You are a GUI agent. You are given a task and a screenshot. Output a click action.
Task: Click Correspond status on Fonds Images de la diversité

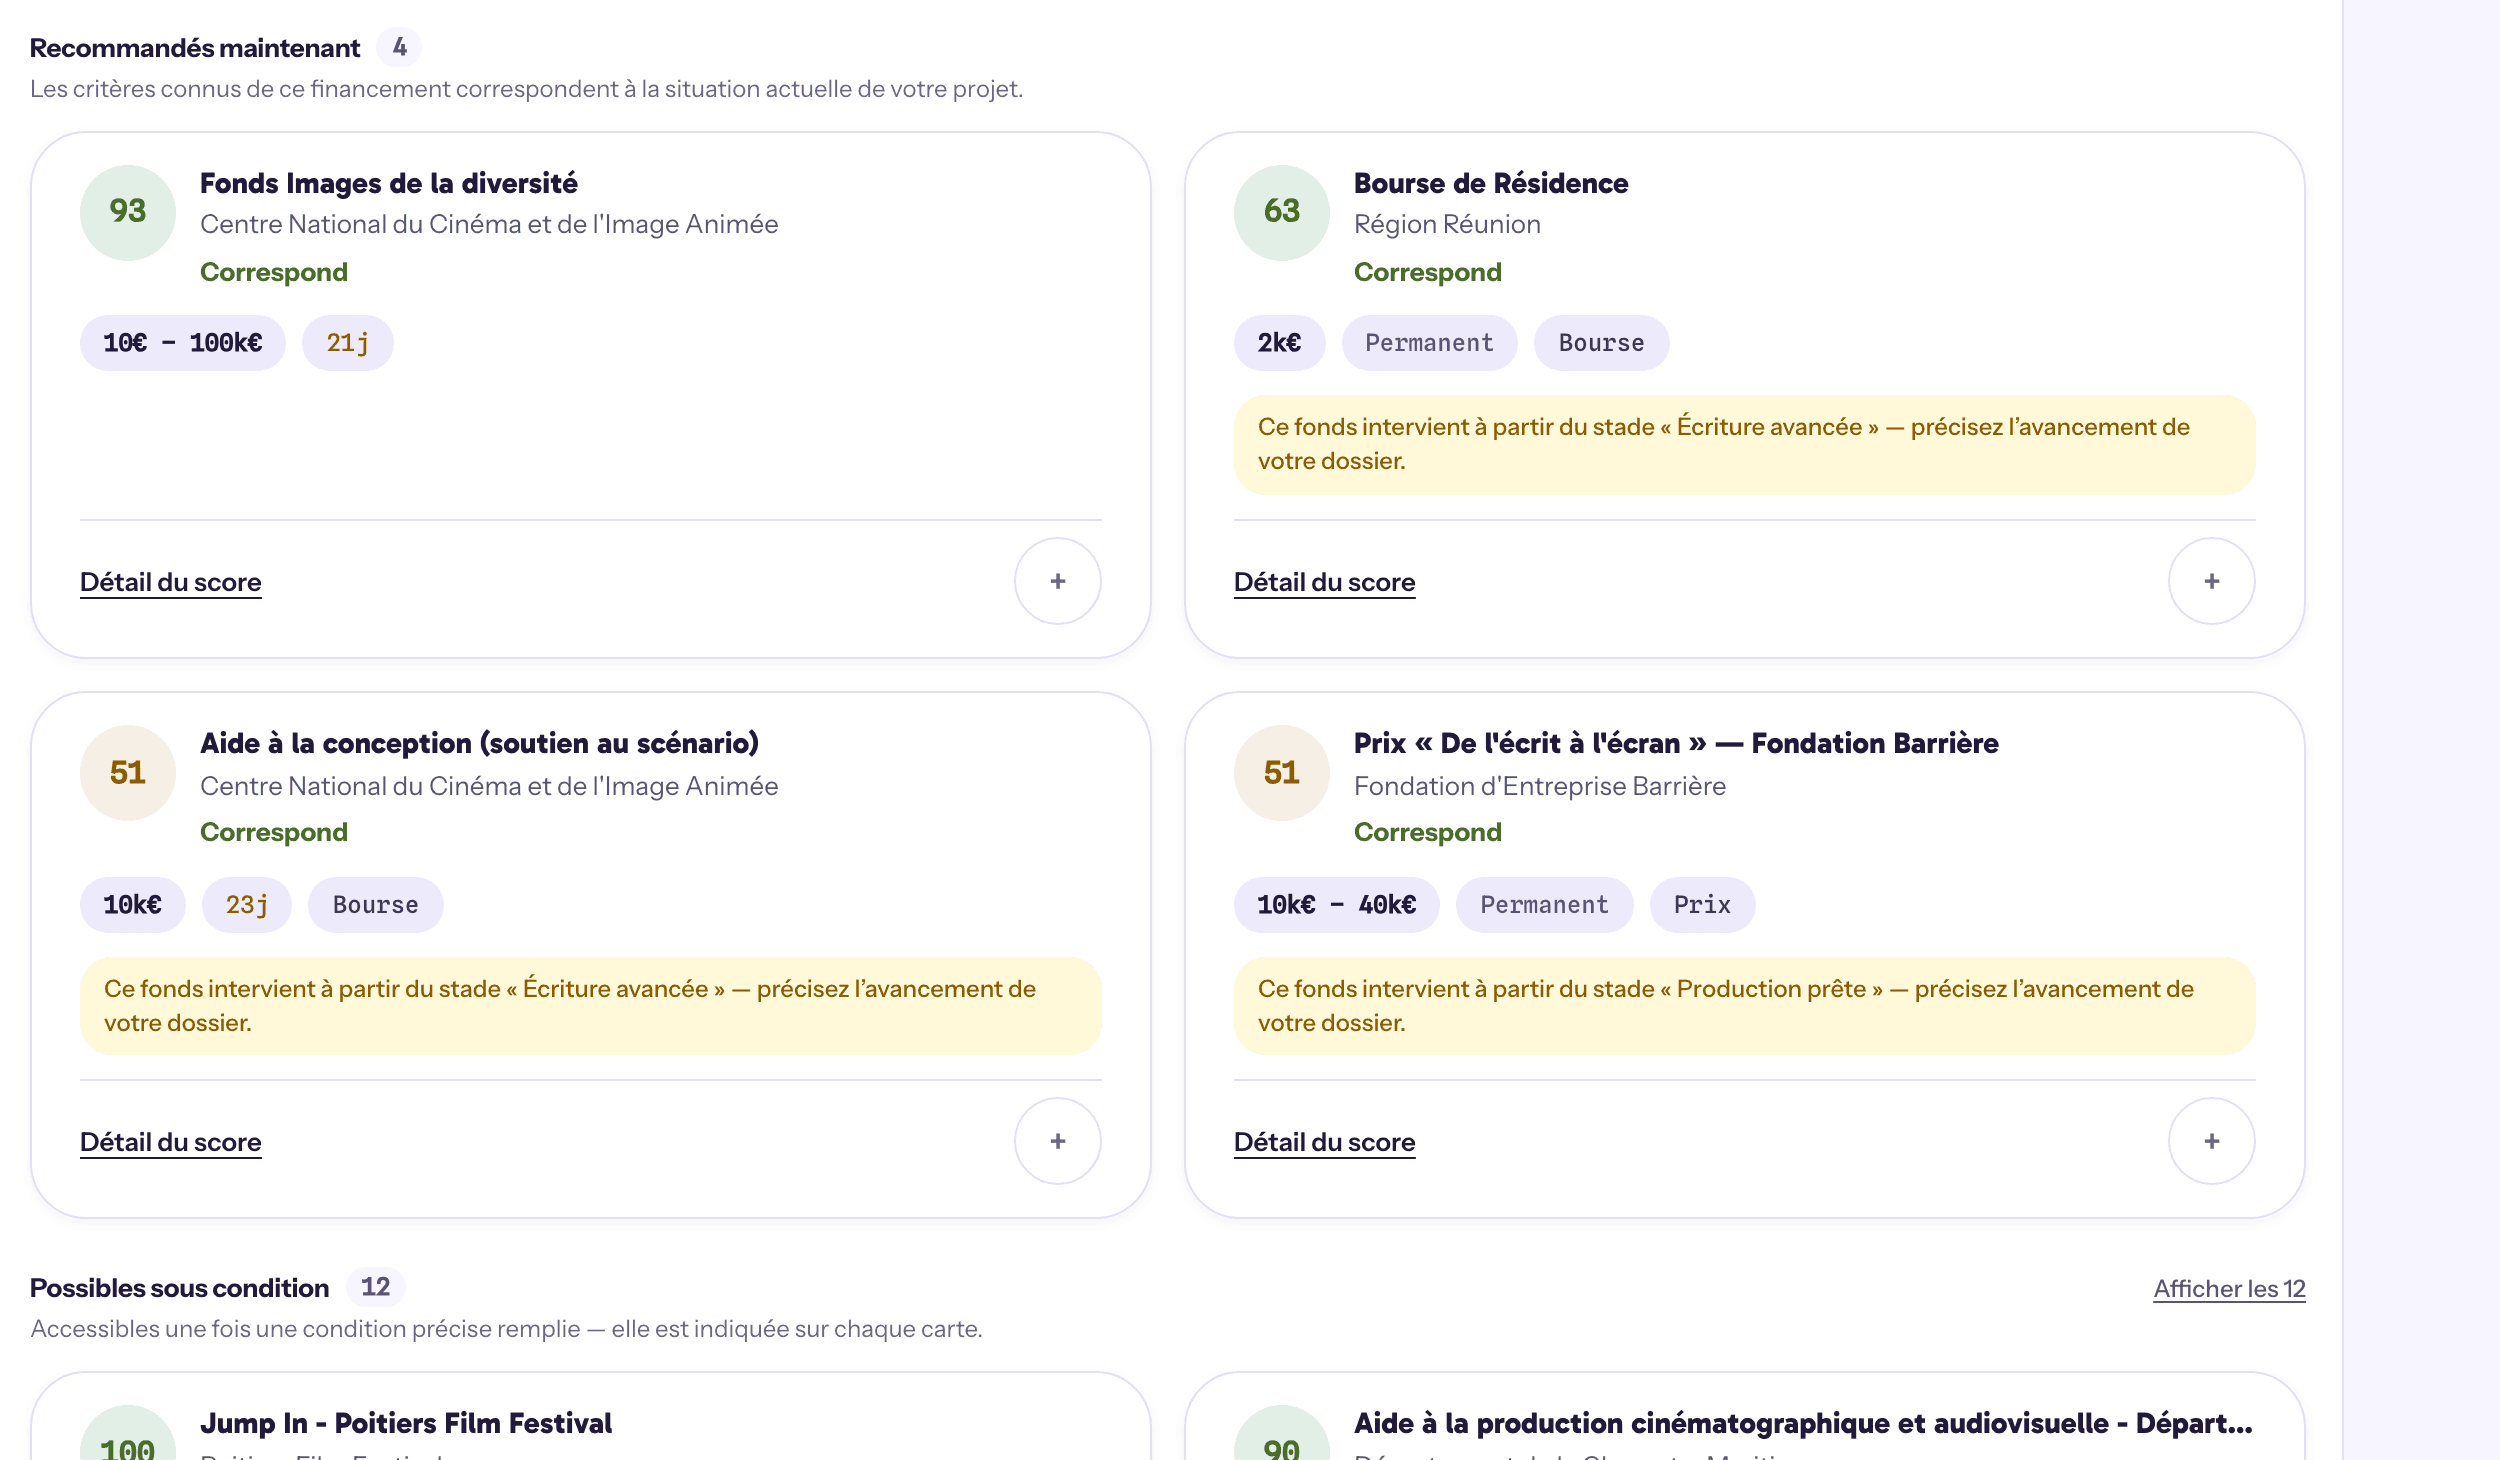click(274, 272)
